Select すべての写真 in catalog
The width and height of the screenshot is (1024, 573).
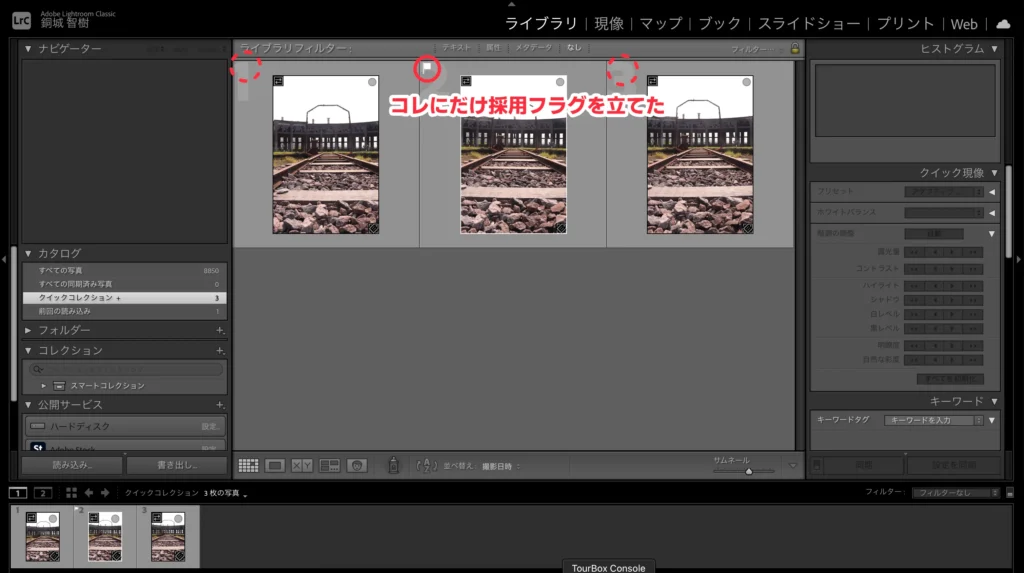[x=125, y=270]
